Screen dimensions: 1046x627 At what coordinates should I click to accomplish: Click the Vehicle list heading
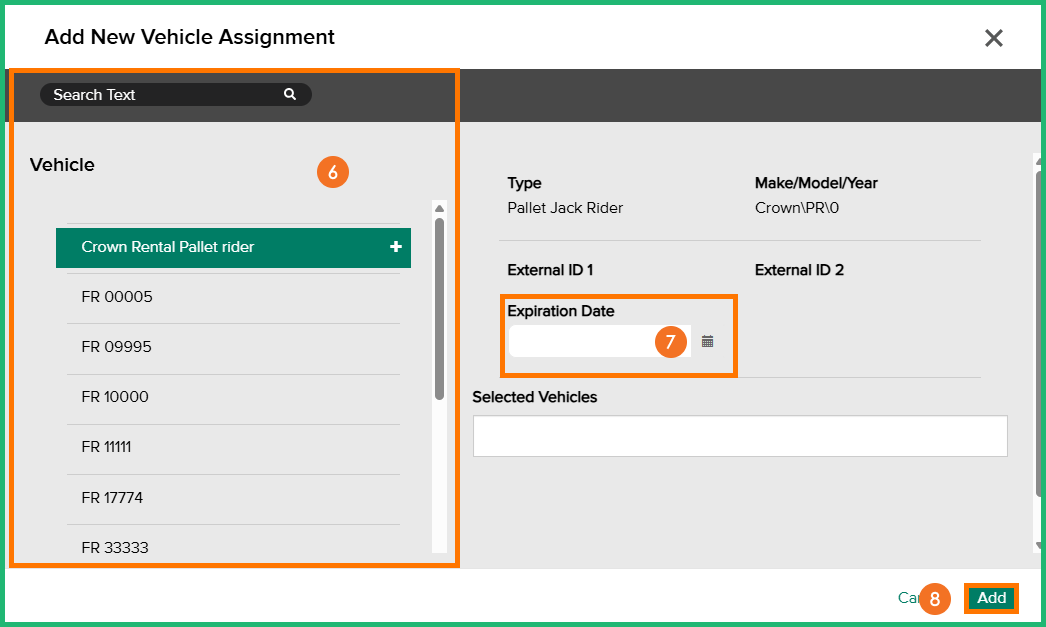[x=62, y=165]
